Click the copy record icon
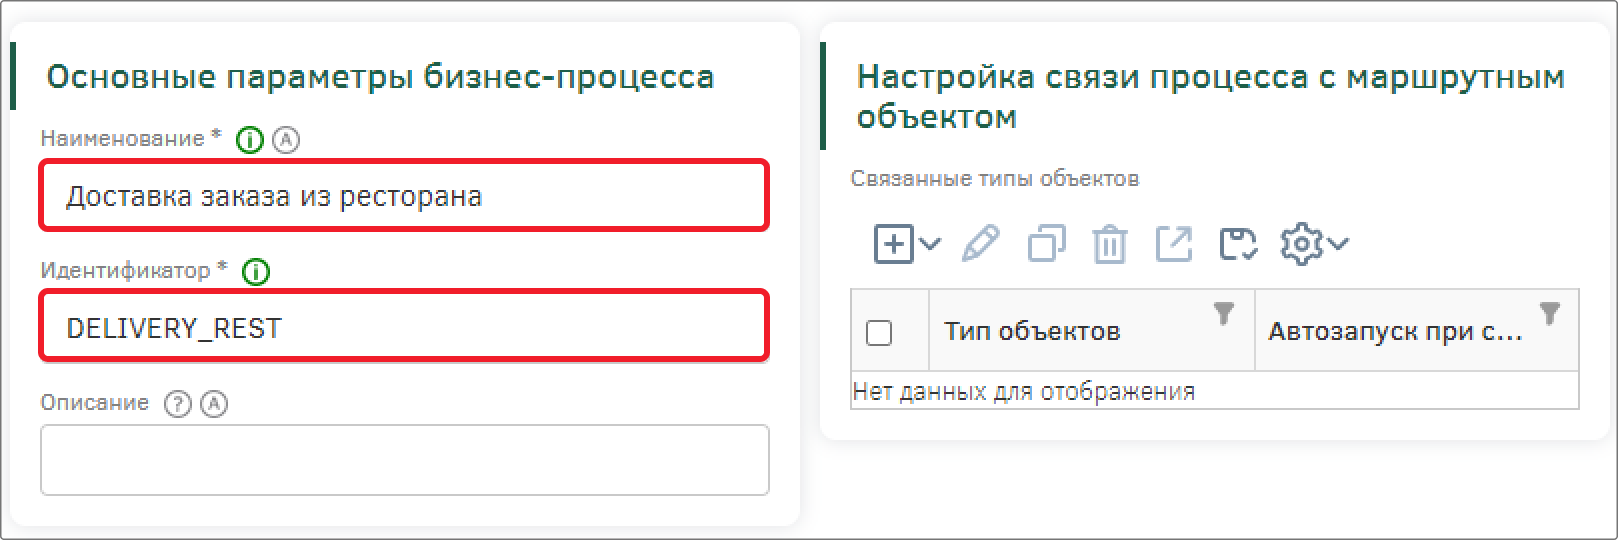The image size is (1618, 540). point(1046,243)
